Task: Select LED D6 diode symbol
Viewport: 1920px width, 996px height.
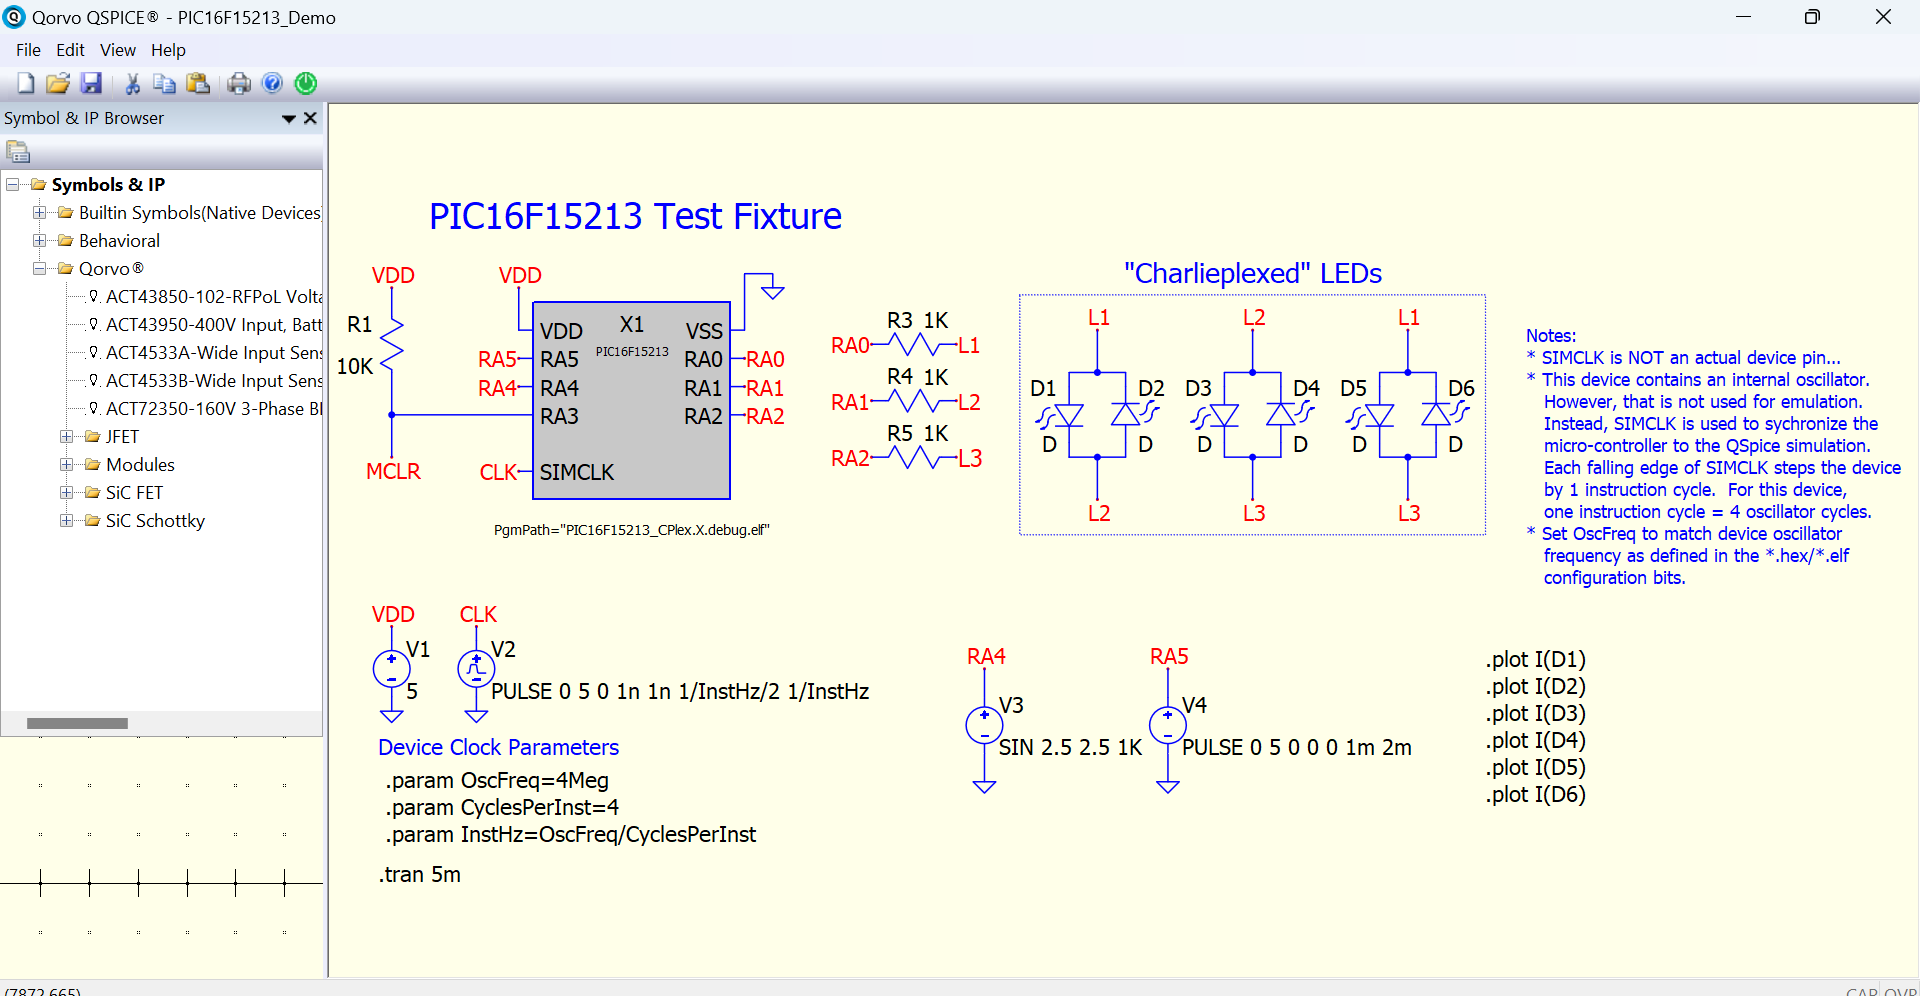Action: [1443, 413]
